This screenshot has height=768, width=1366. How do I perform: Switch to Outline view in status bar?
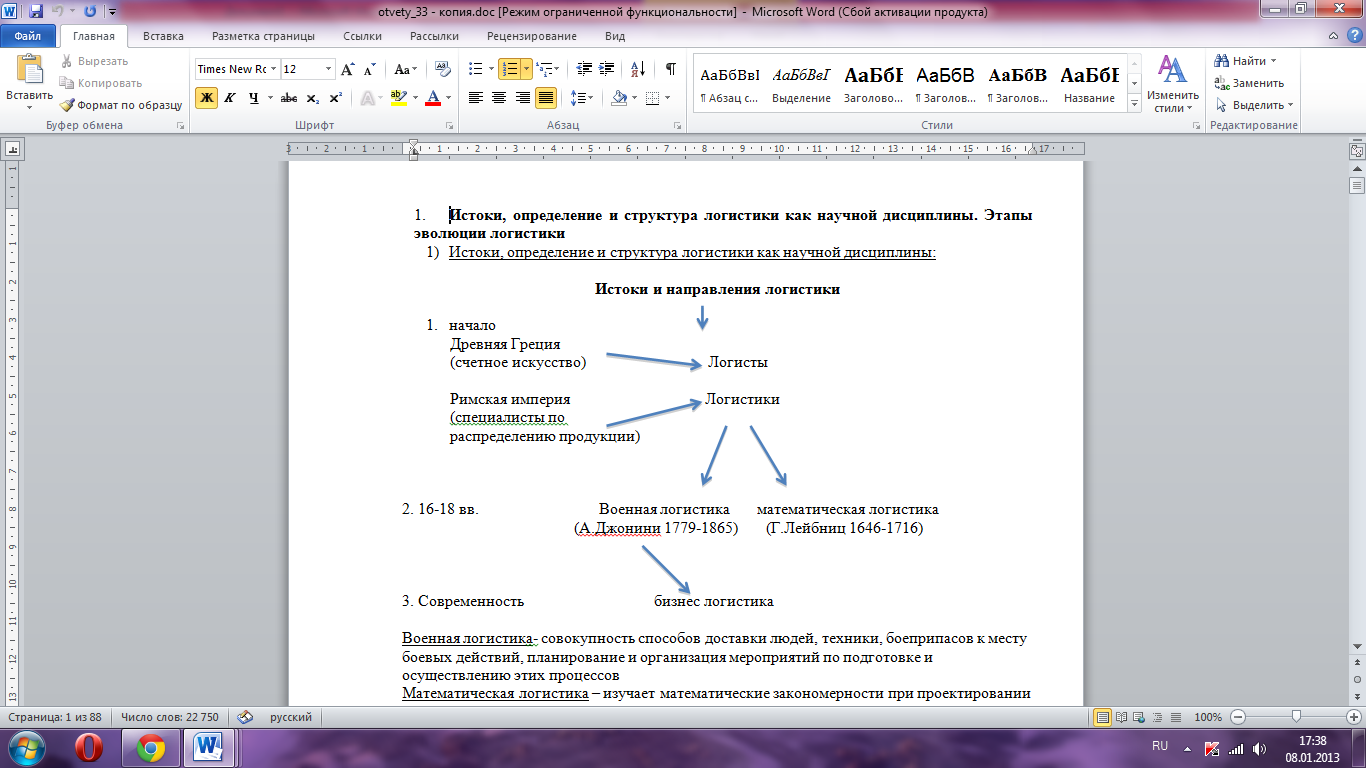1156,717
